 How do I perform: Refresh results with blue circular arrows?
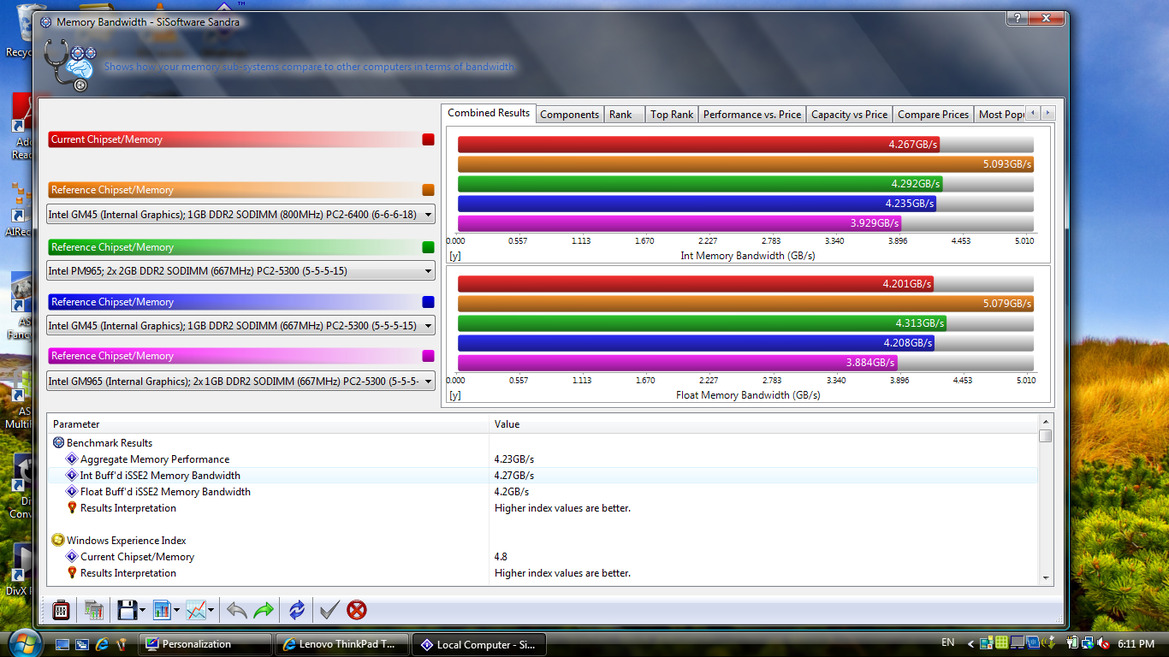tap(297, 610)
